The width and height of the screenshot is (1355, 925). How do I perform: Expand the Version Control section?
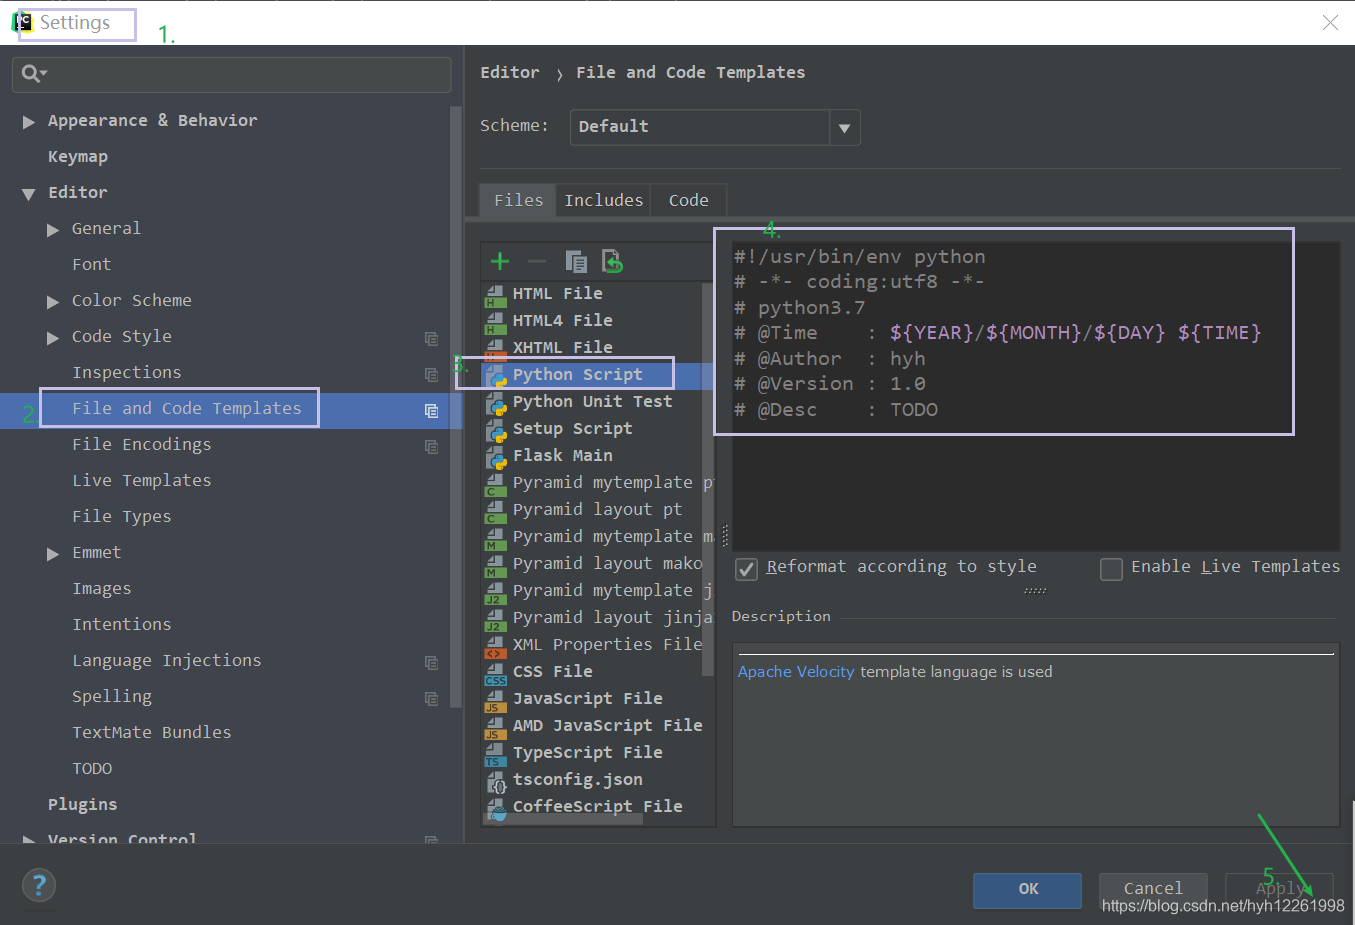(29, 840)
